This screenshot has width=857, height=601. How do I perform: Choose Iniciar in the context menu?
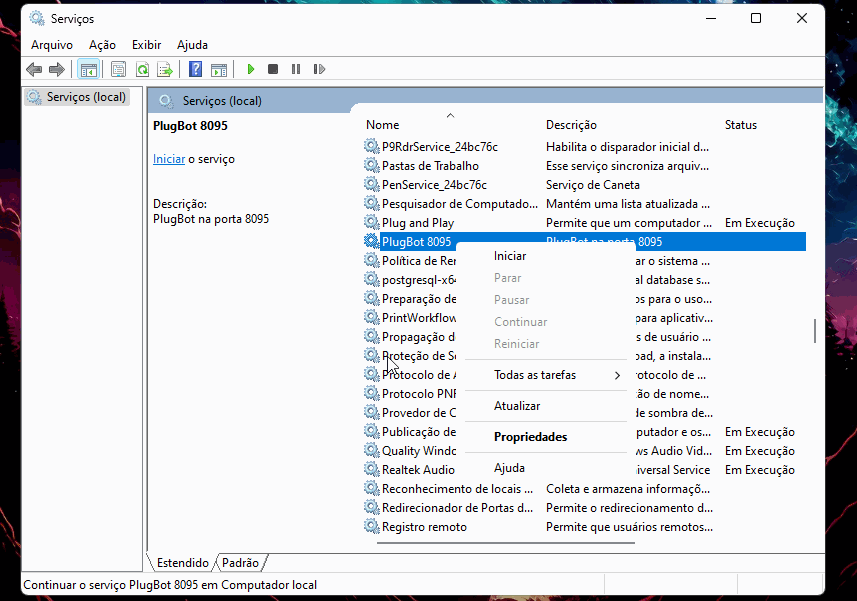coord(545,256)
